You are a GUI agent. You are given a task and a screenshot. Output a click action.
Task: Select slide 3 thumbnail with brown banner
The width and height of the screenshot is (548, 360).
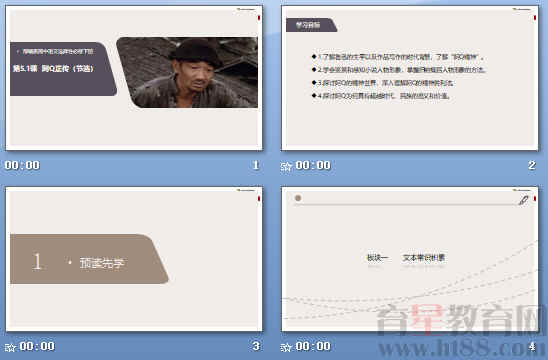134,259
